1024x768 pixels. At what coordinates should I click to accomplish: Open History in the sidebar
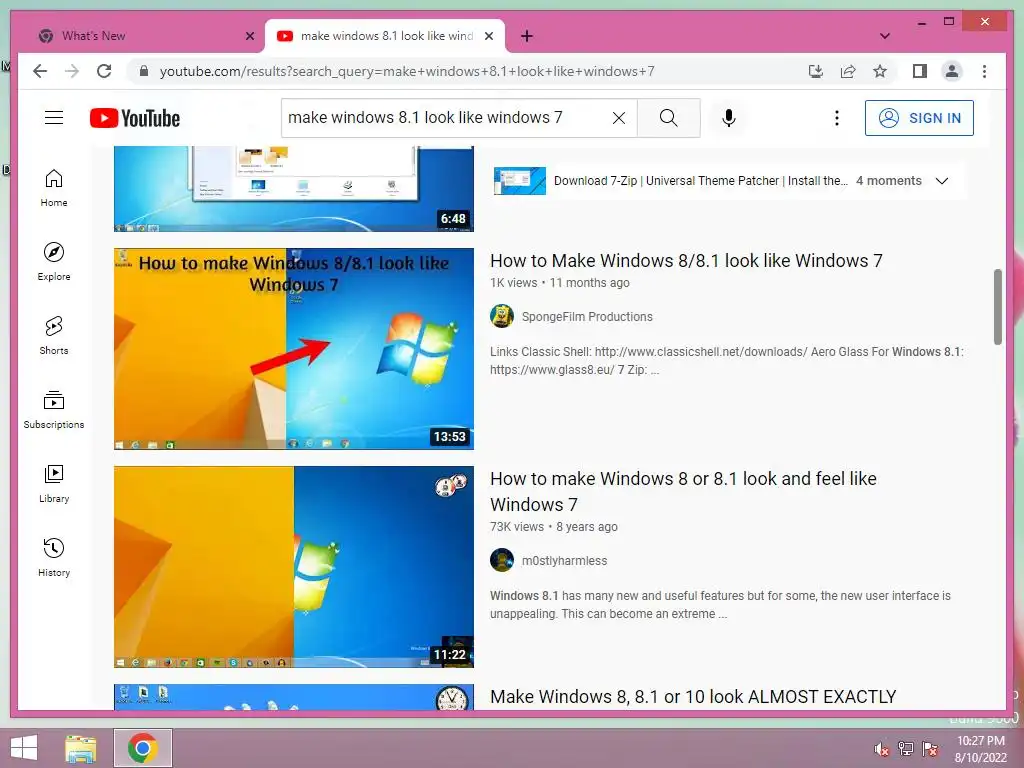click(54, 557)
